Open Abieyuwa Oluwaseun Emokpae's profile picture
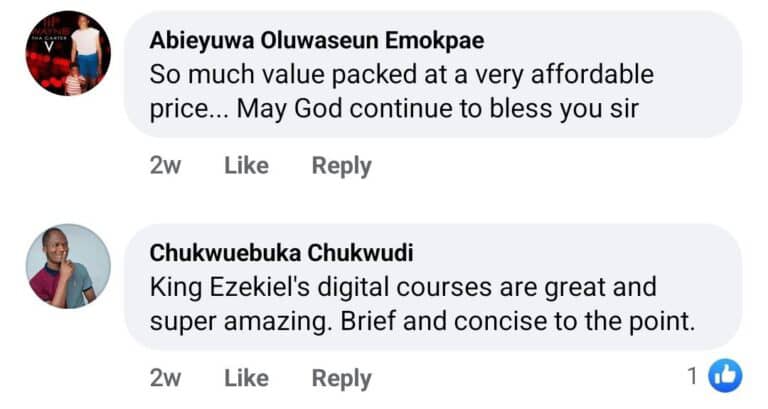 click(68, 53)
